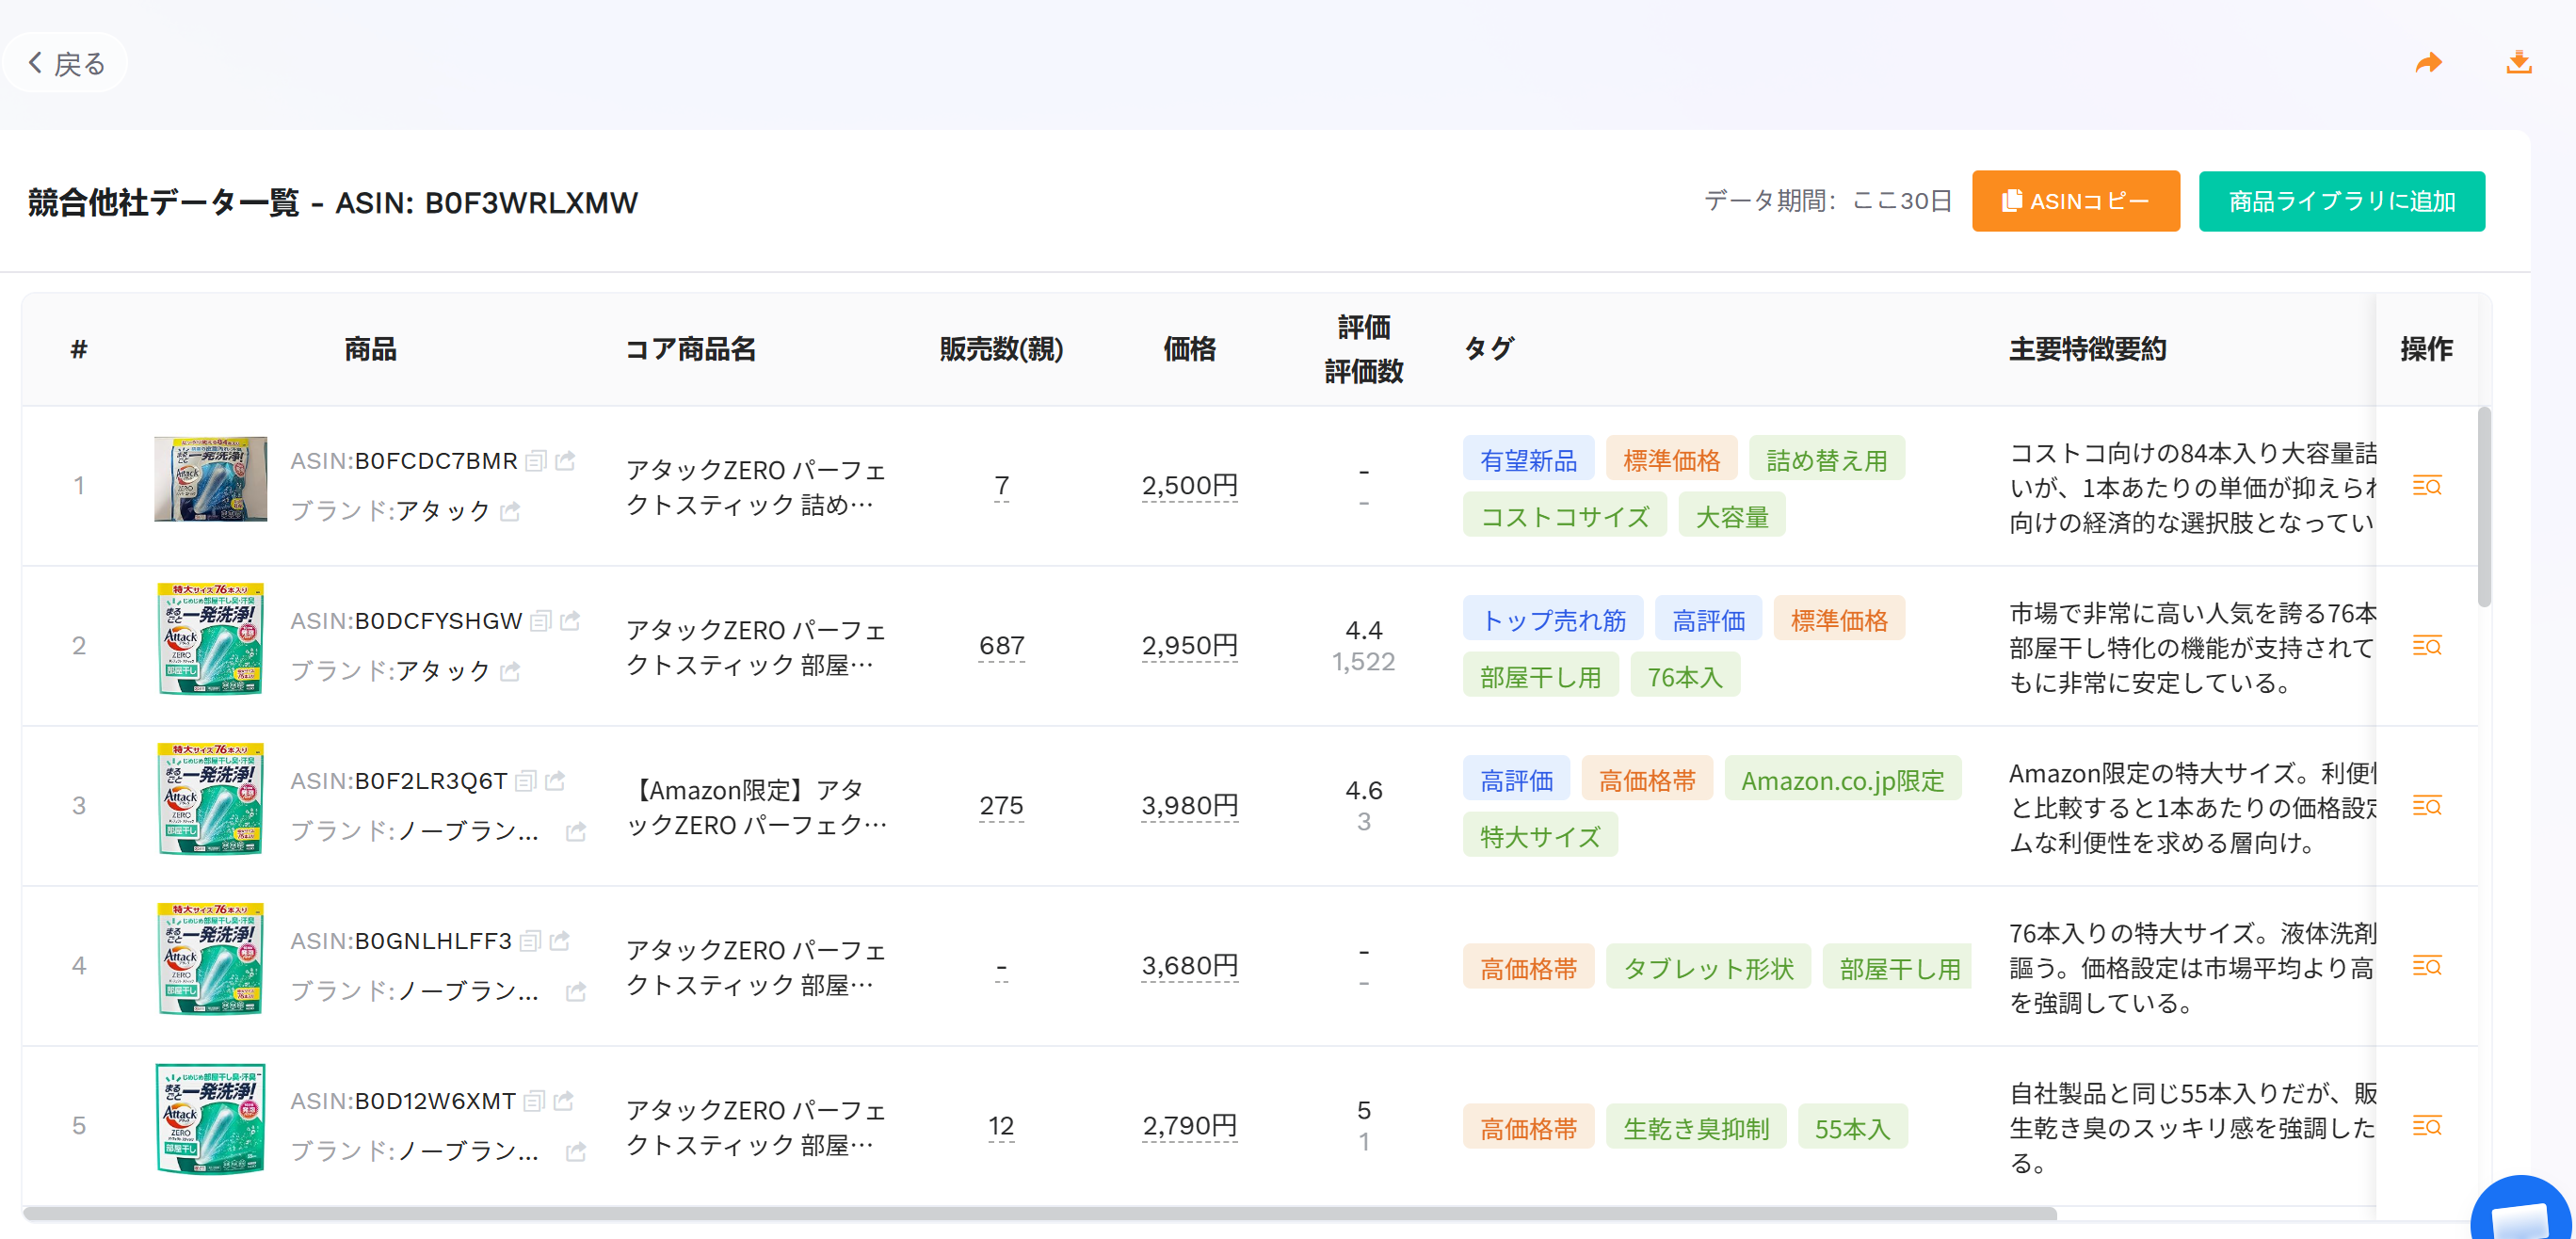Copy ASIN B0DCFYSHGW with copy icon
The image size is (2576, 1239).
(x=541, y=621)
